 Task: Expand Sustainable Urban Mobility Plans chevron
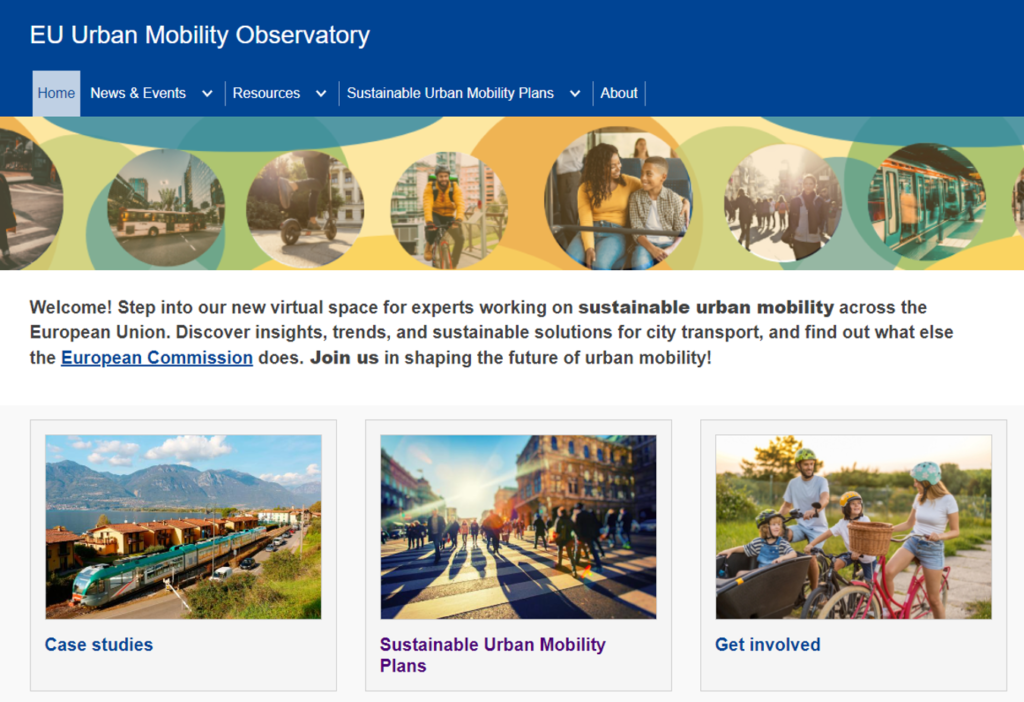[575, 93]
